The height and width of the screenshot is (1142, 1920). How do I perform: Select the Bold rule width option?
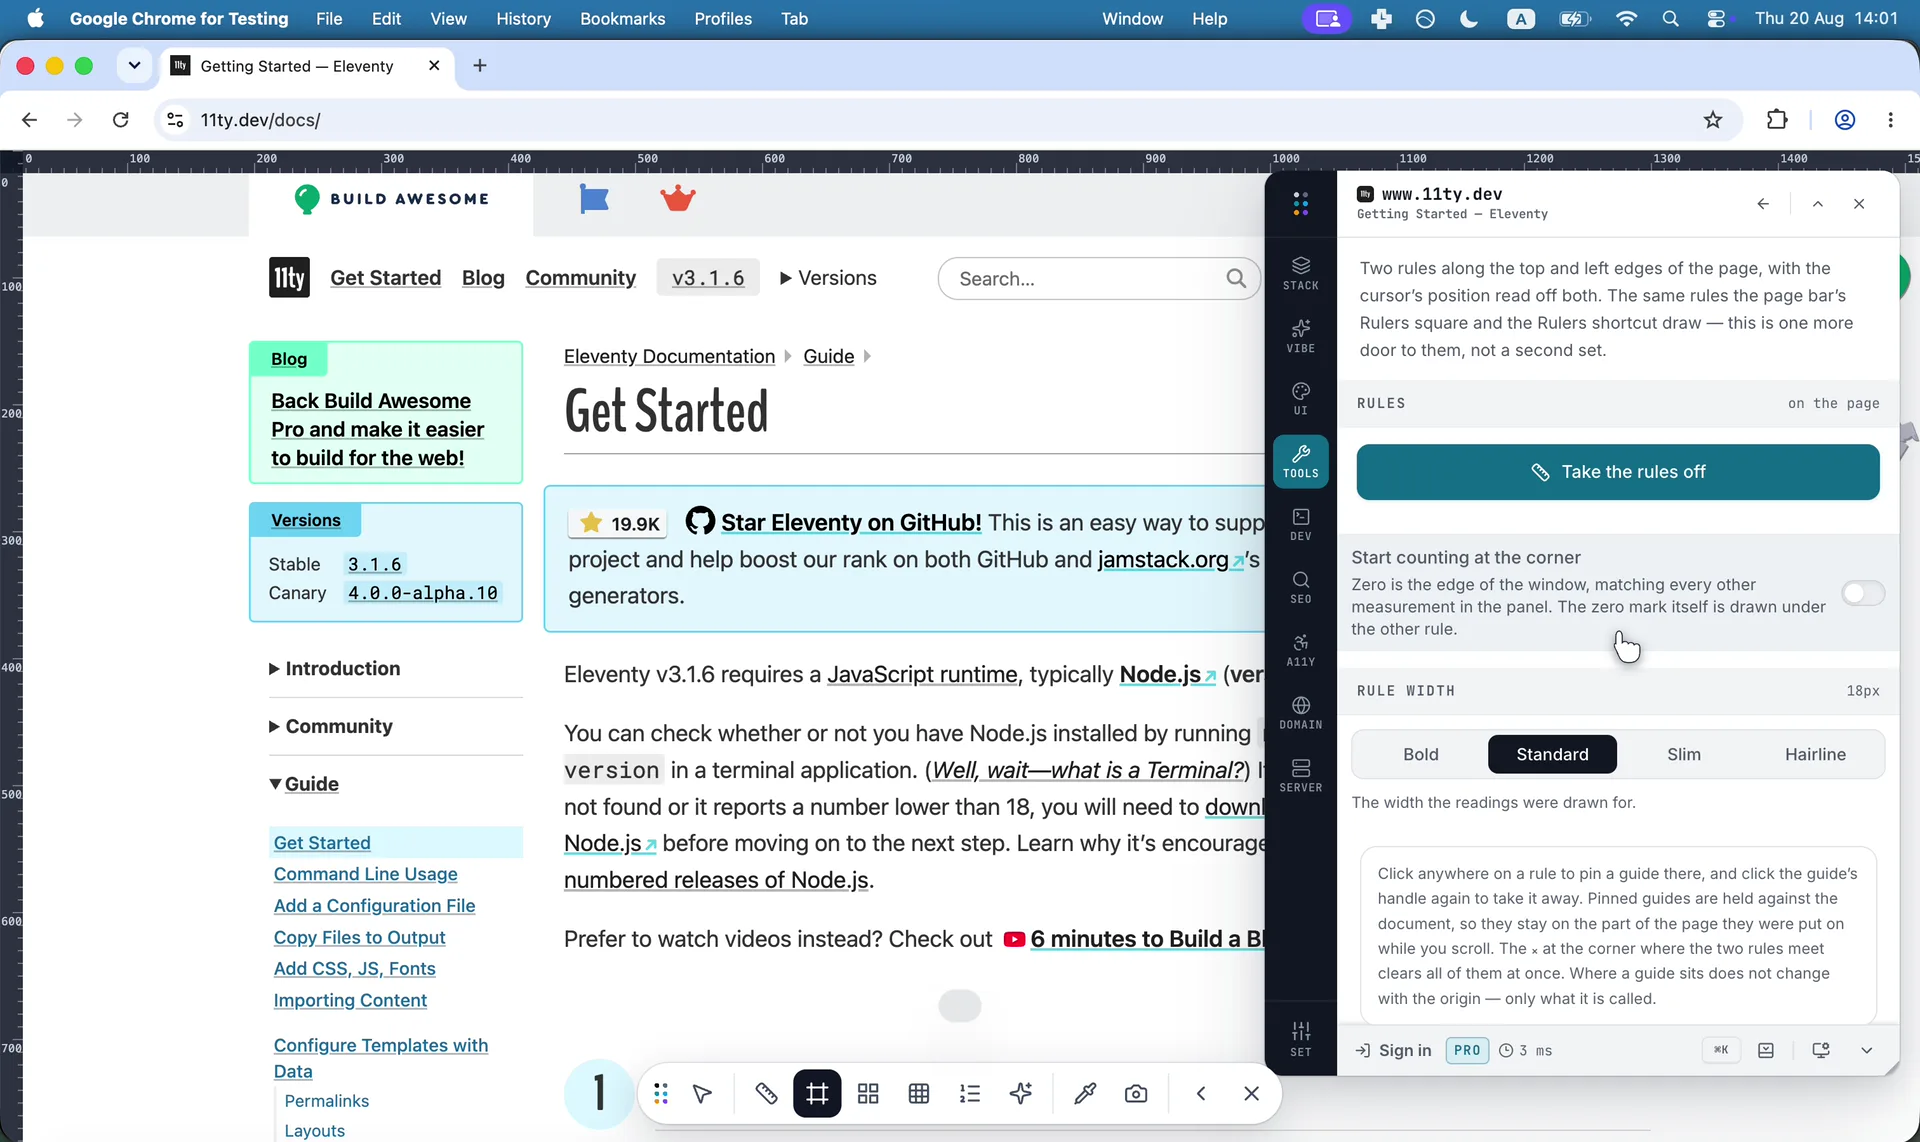coord(1421,755)
